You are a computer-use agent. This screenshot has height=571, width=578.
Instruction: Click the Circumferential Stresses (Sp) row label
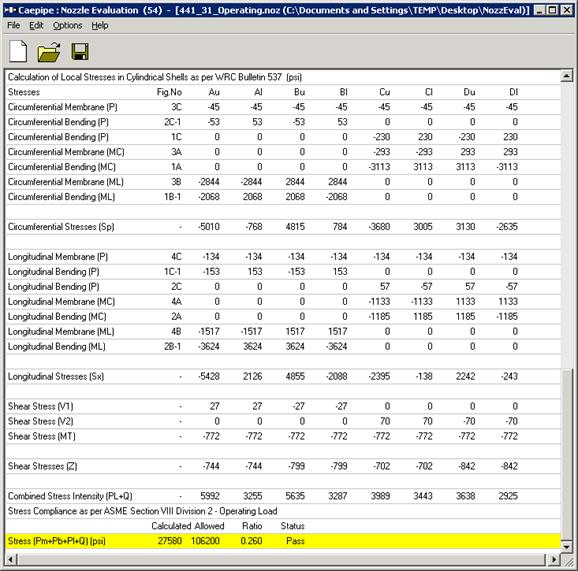[x=61, y=226]
